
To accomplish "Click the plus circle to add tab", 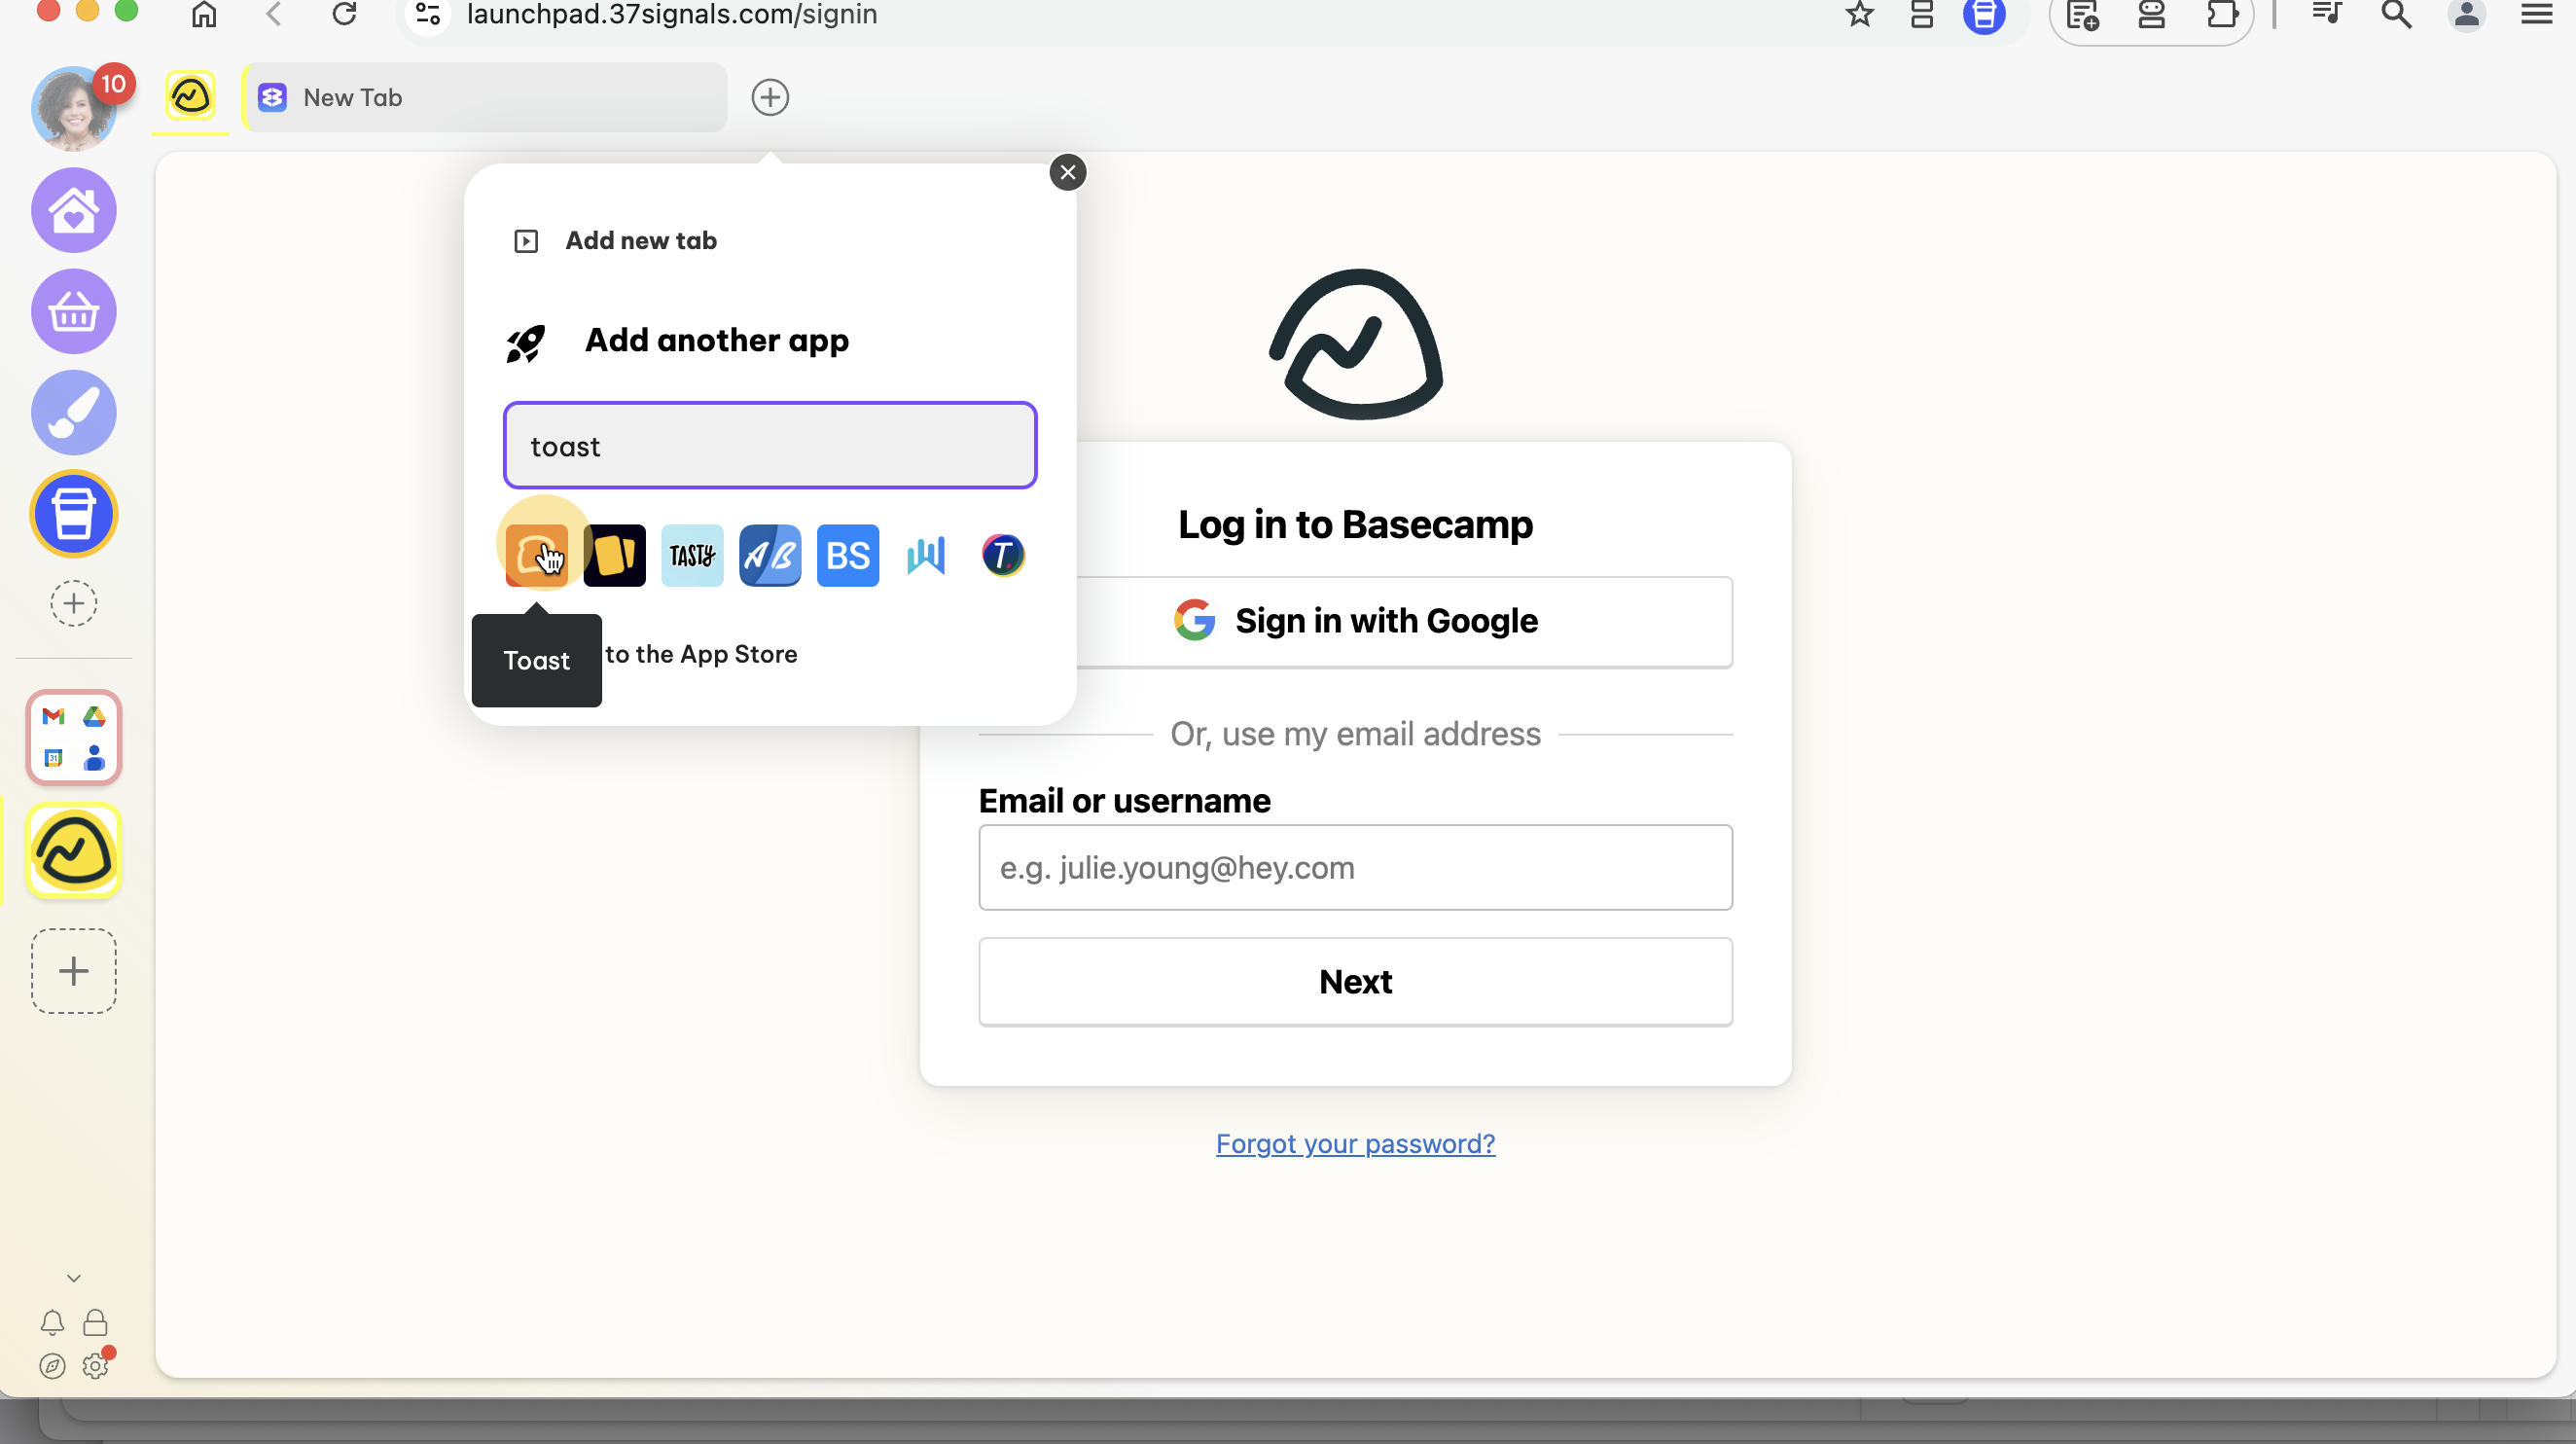I will click(x=770, y=97).
